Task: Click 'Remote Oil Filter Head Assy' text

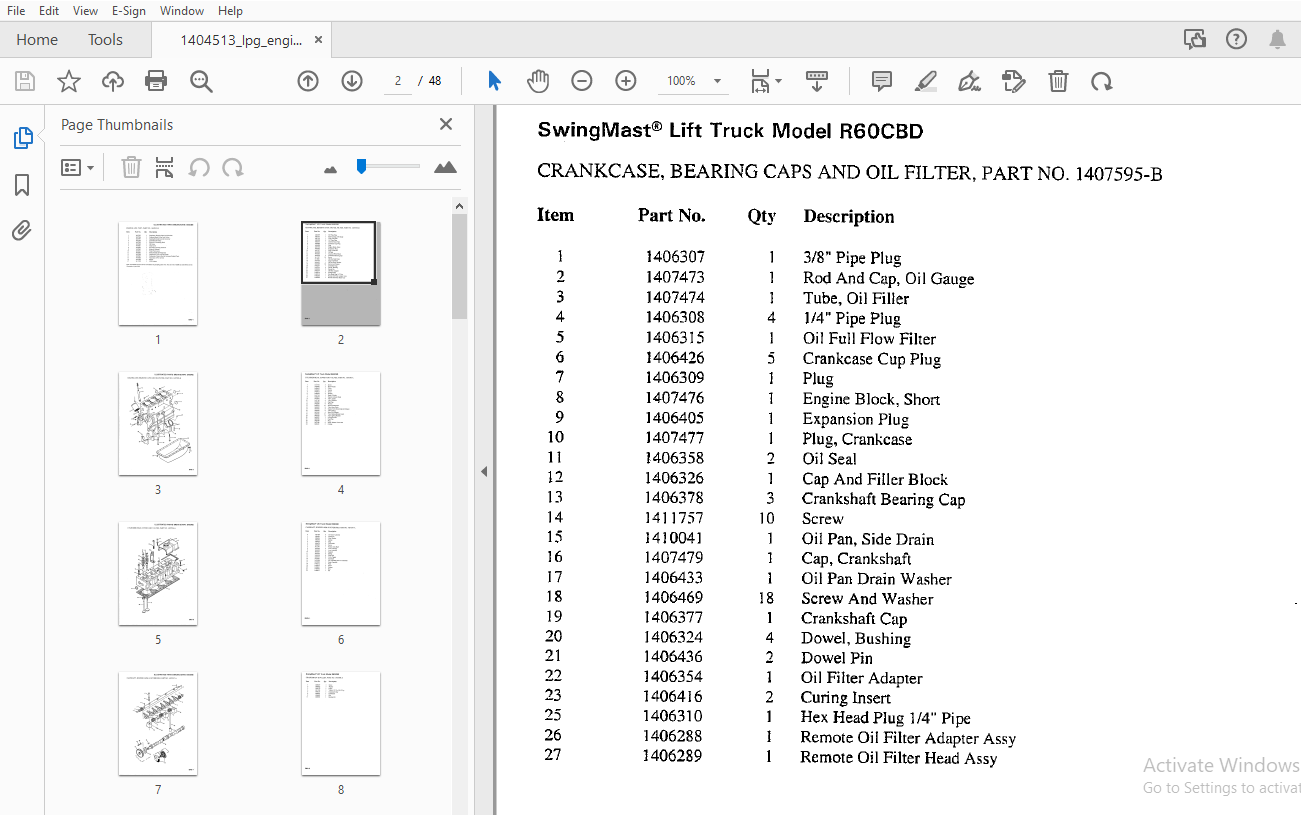Action: (898, 758)
